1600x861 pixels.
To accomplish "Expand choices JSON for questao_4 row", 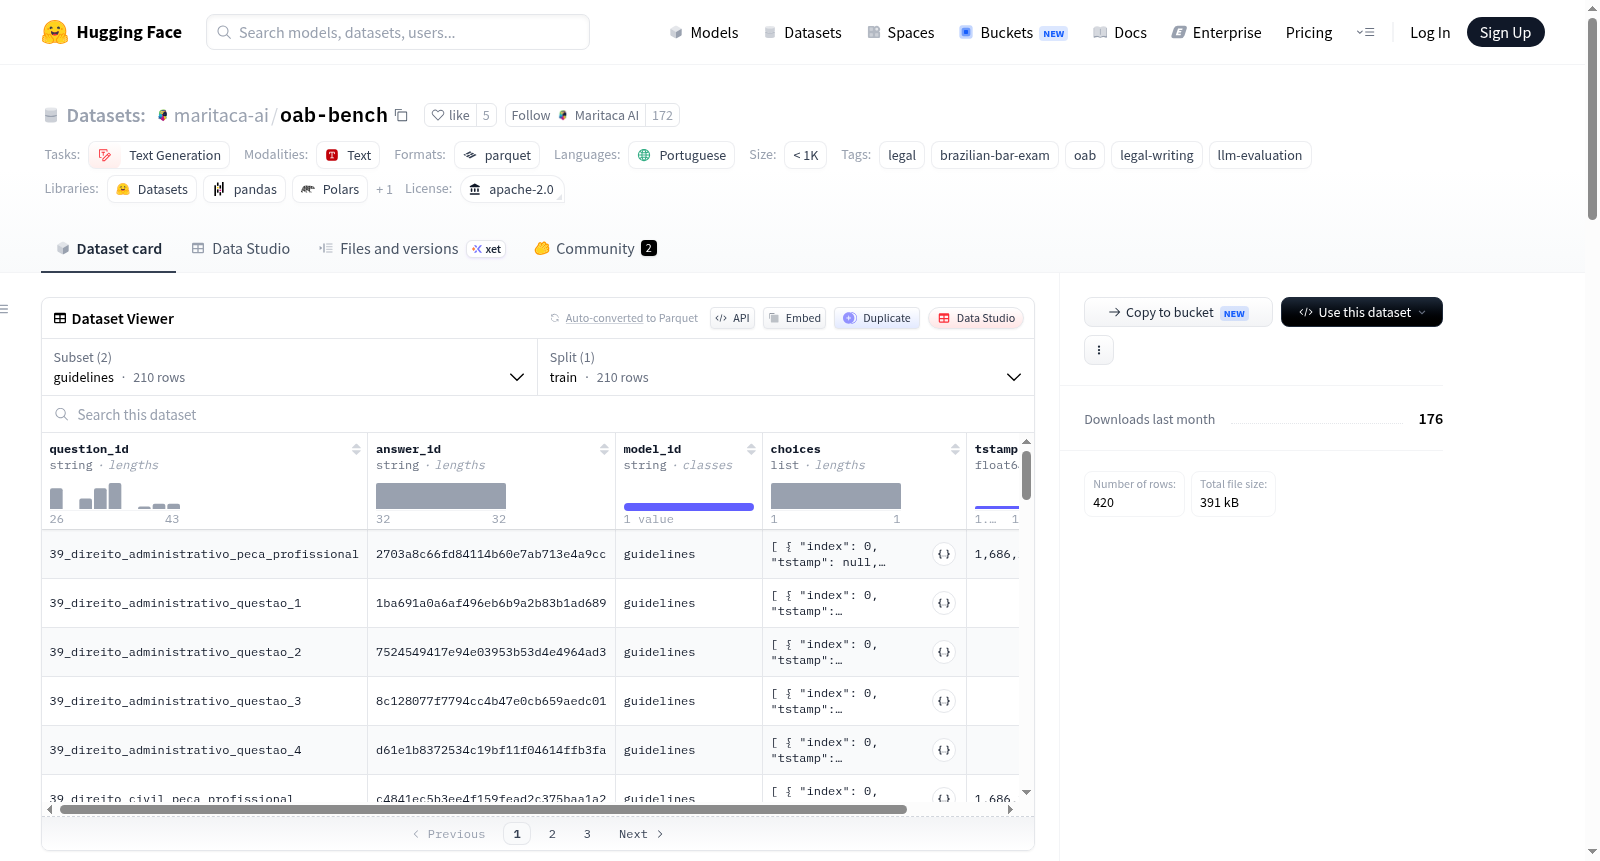I will click(944, 750).
